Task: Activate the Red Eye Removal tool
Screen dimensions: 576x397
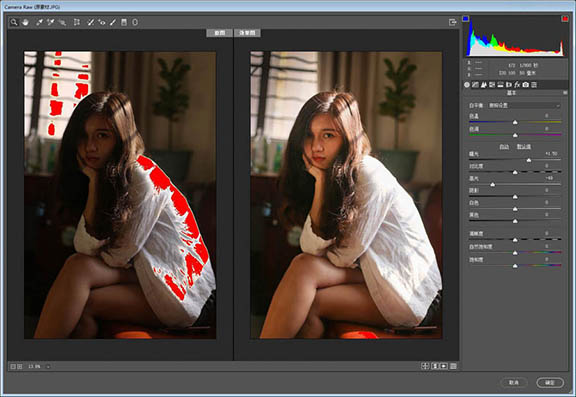Action: (102, 22)
